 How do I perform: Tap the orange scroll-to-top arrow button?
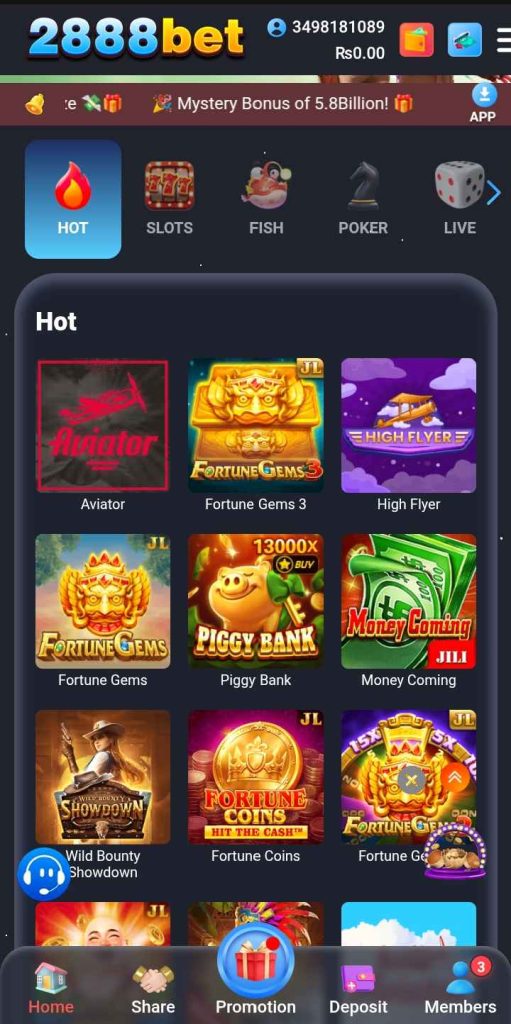[x=455, y=776]
